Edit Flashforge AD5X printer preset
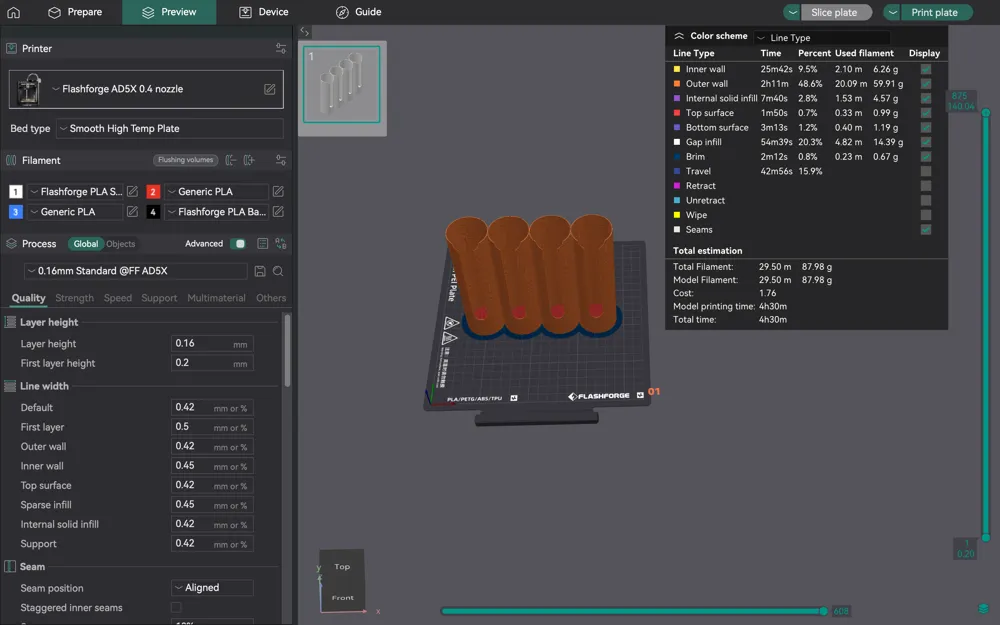This screenshot has width=1000, height=625. 270,89
